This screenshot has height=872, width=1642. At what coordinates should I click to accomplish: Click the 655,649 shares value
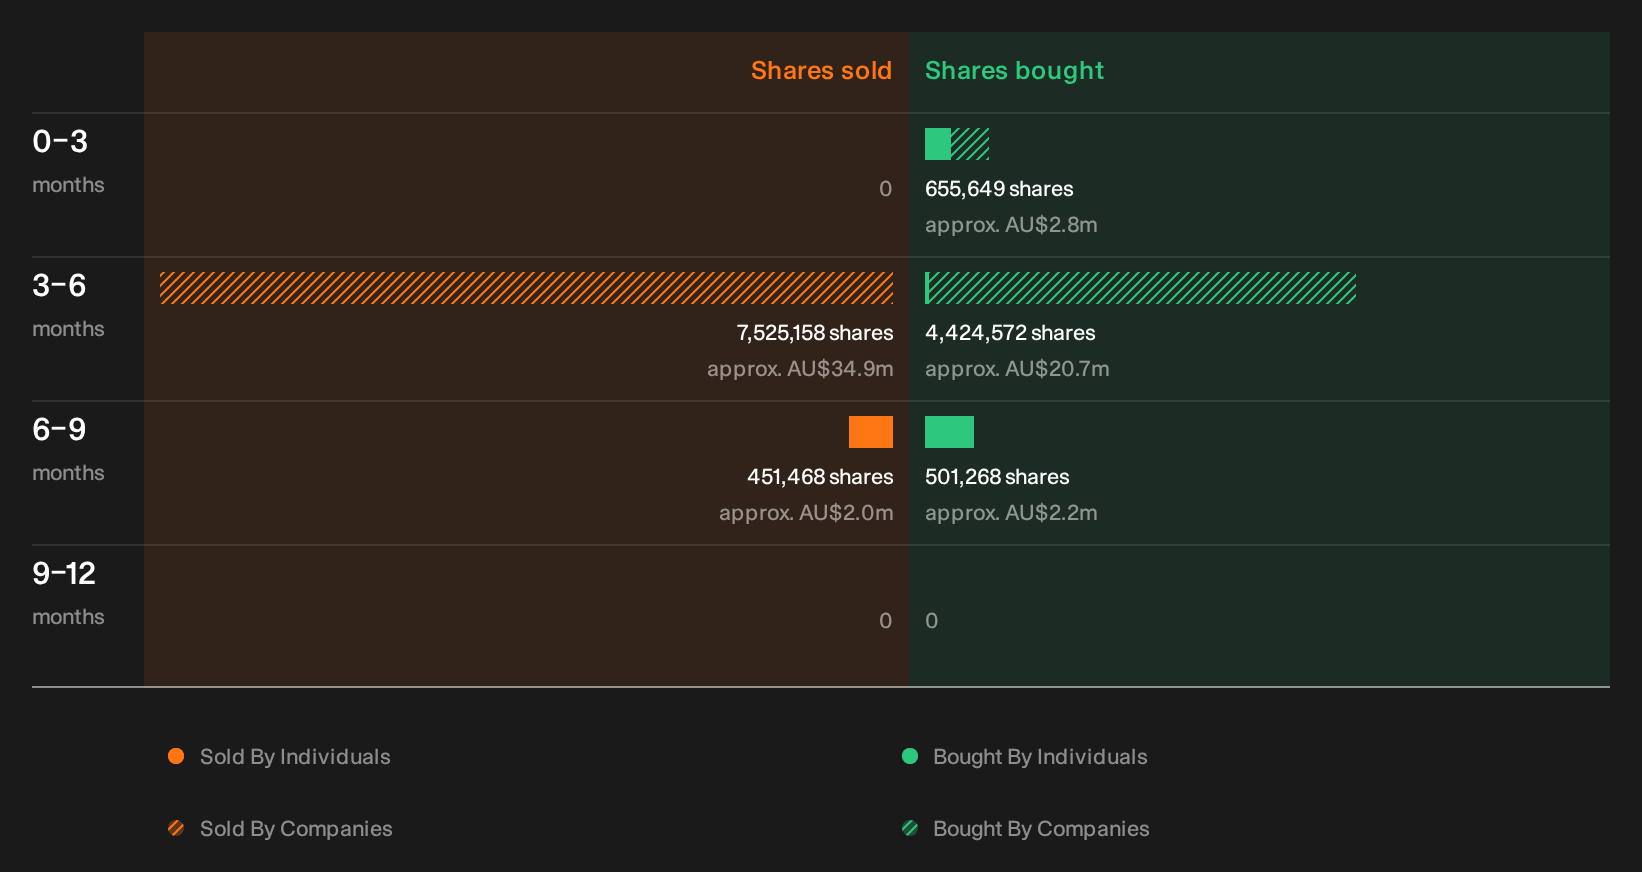click(999, 189)
